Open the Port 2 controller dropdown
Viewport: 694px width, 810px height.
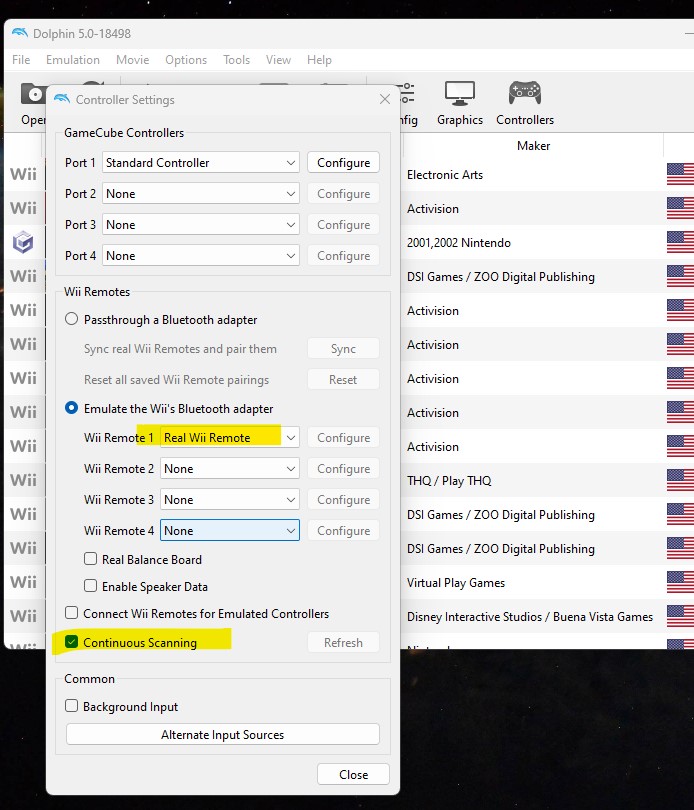[201, 194]
